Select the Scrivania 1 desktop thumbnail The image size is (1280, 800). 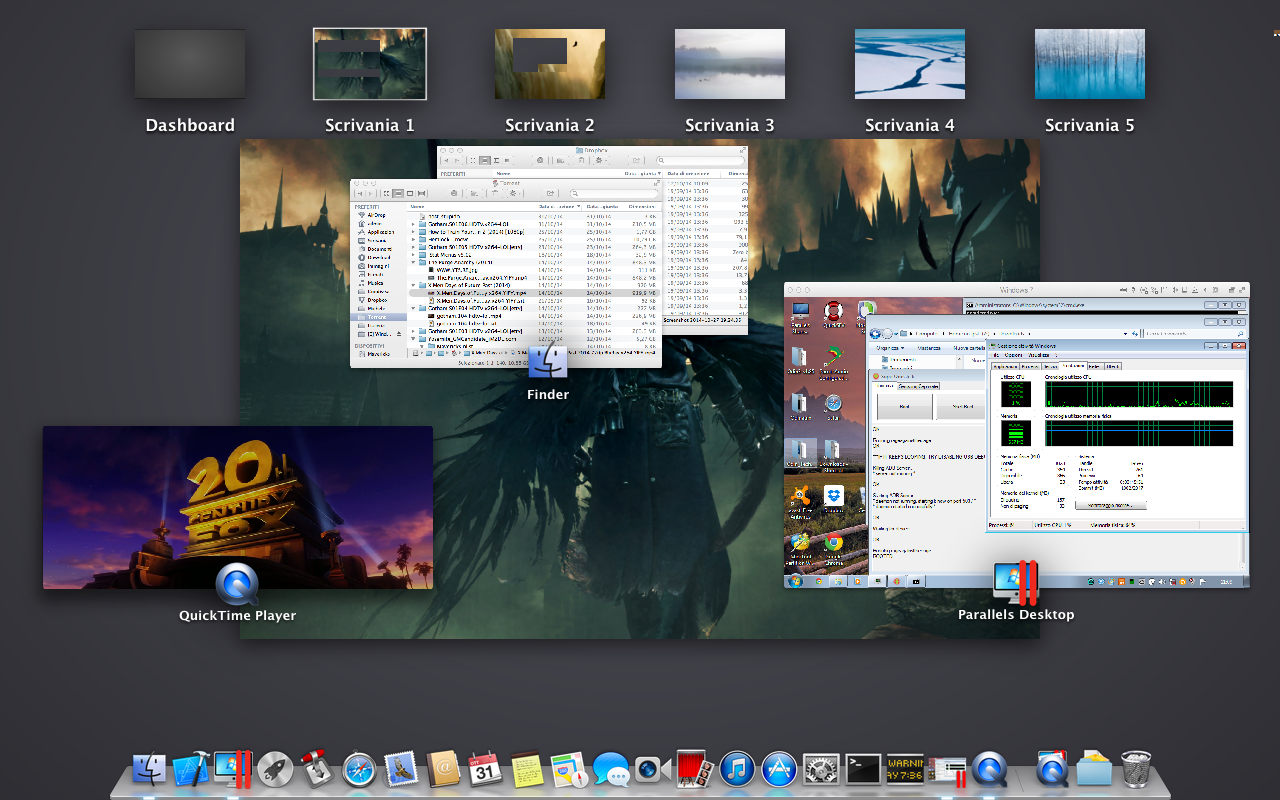(x=370, y=64)
